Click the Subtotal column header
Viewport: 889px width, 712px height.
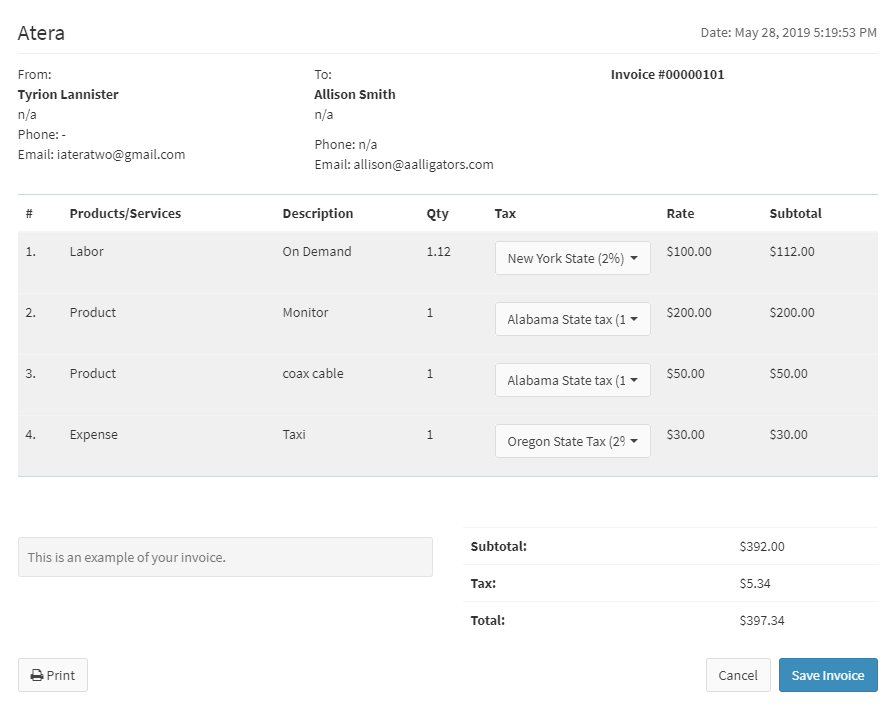(795, 213)
